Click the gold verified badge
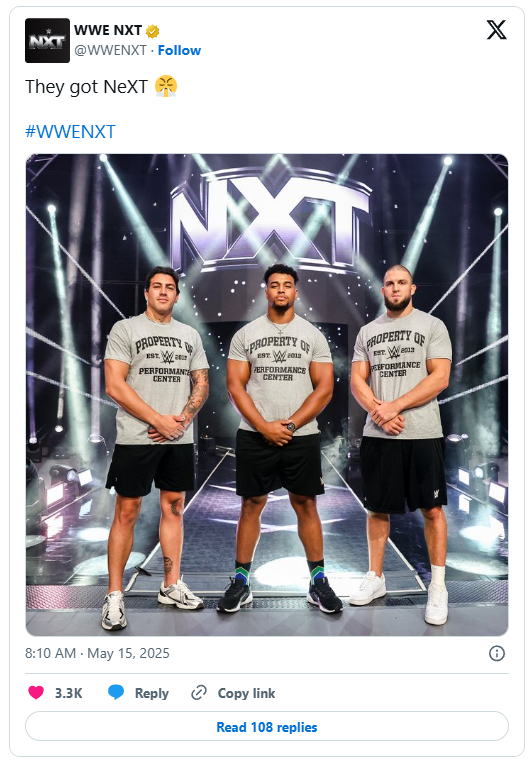 coord(153,31)
